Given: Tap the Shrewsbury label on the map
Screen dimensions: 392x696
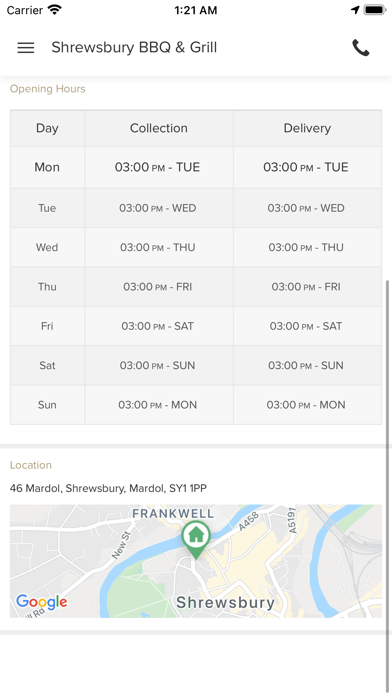Looking at the screenshot, I should coord(225,602).
